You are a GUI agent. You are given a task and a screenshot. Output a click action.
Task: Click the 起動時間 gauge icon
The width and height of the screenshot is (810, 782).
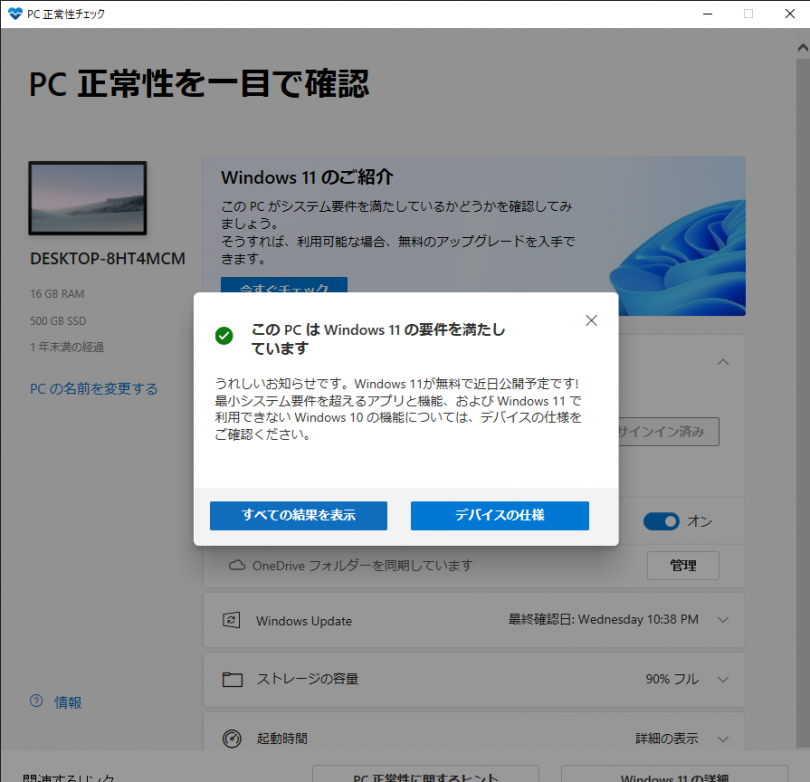pos(232,739)
